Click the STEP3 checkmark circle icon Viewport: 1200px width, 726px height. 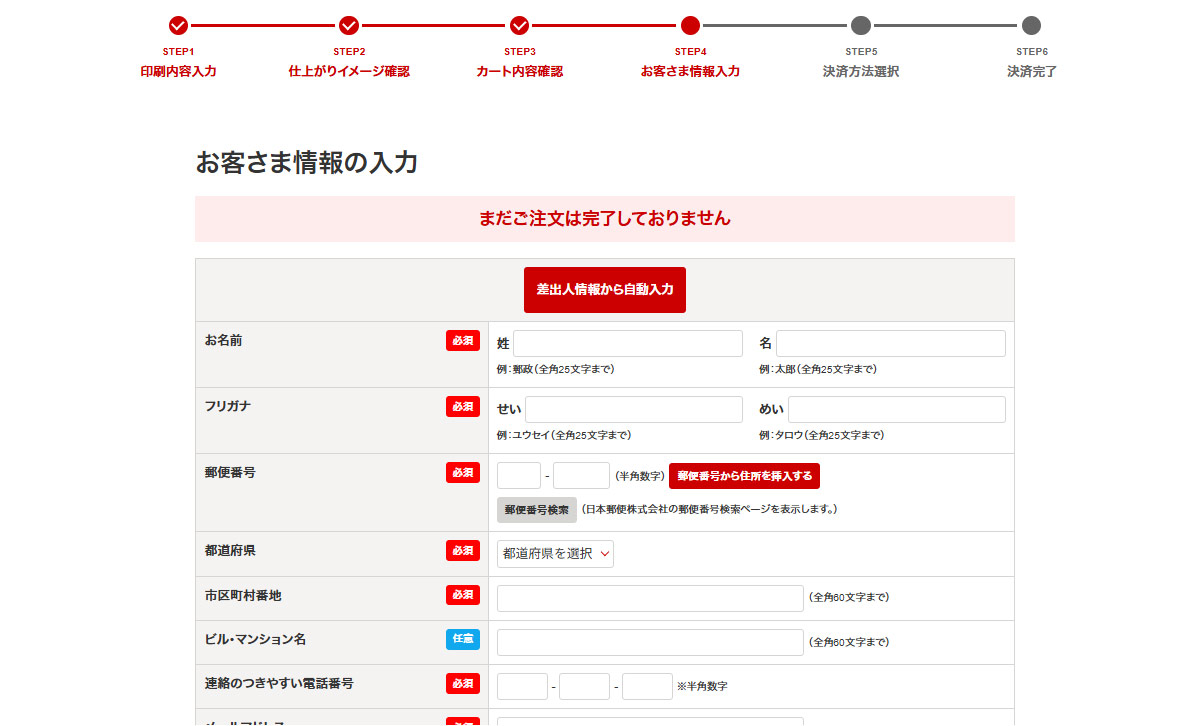(x=519, y=26)
